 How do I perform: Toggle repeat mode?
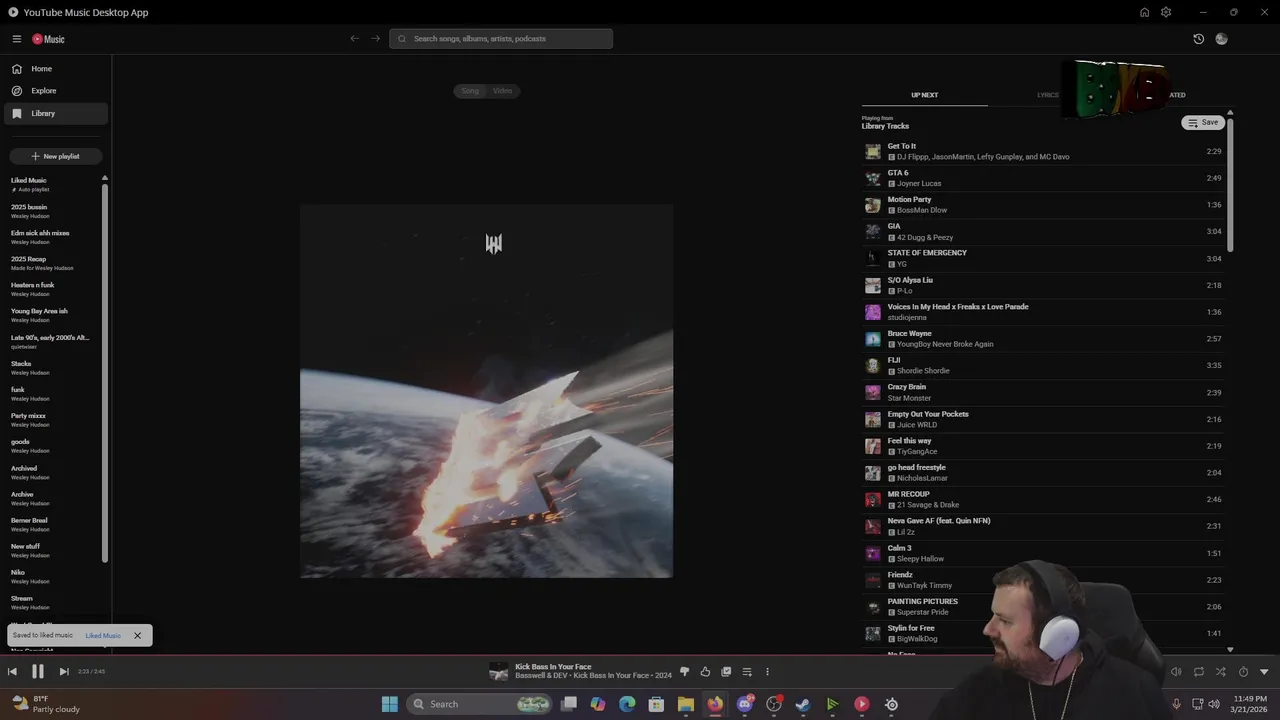point(1198,672)
